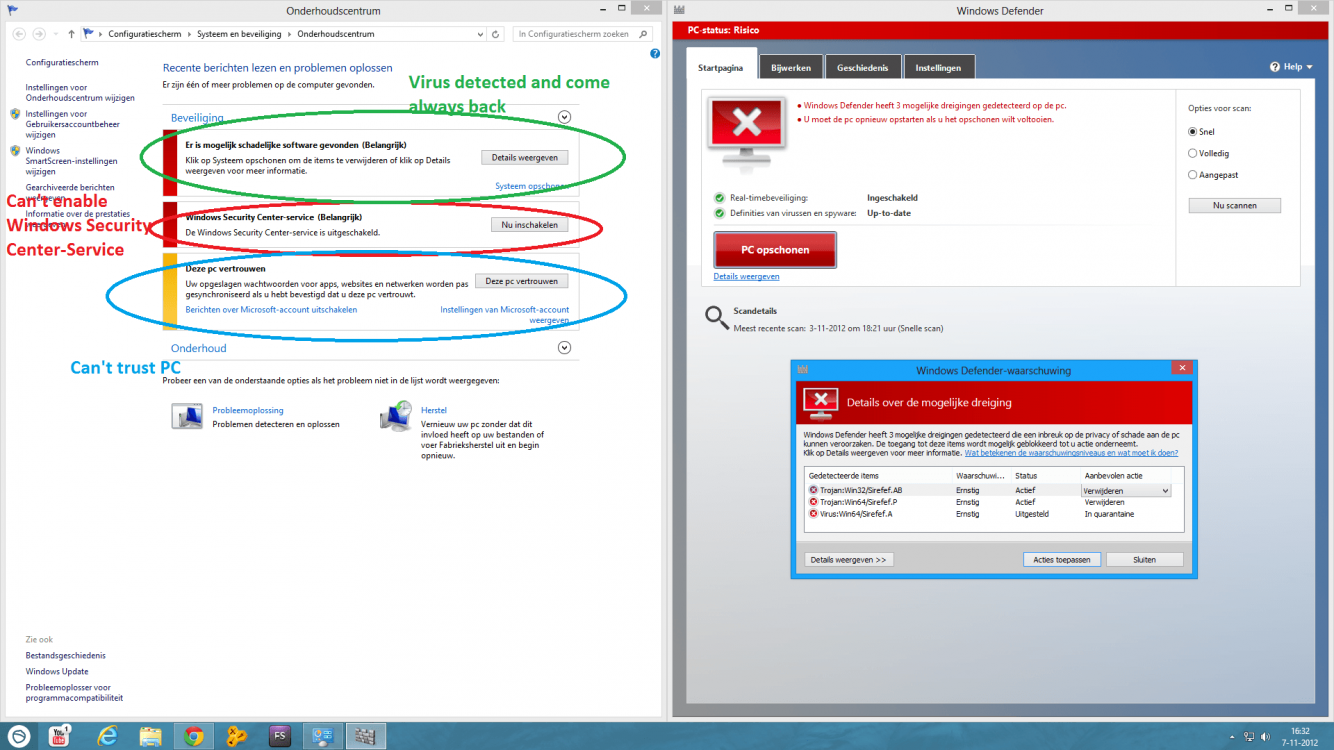The width and height of the screenshot is (1334, 750).
Task: Go up one level with the up arrow
Action: [x=71, y=34]
